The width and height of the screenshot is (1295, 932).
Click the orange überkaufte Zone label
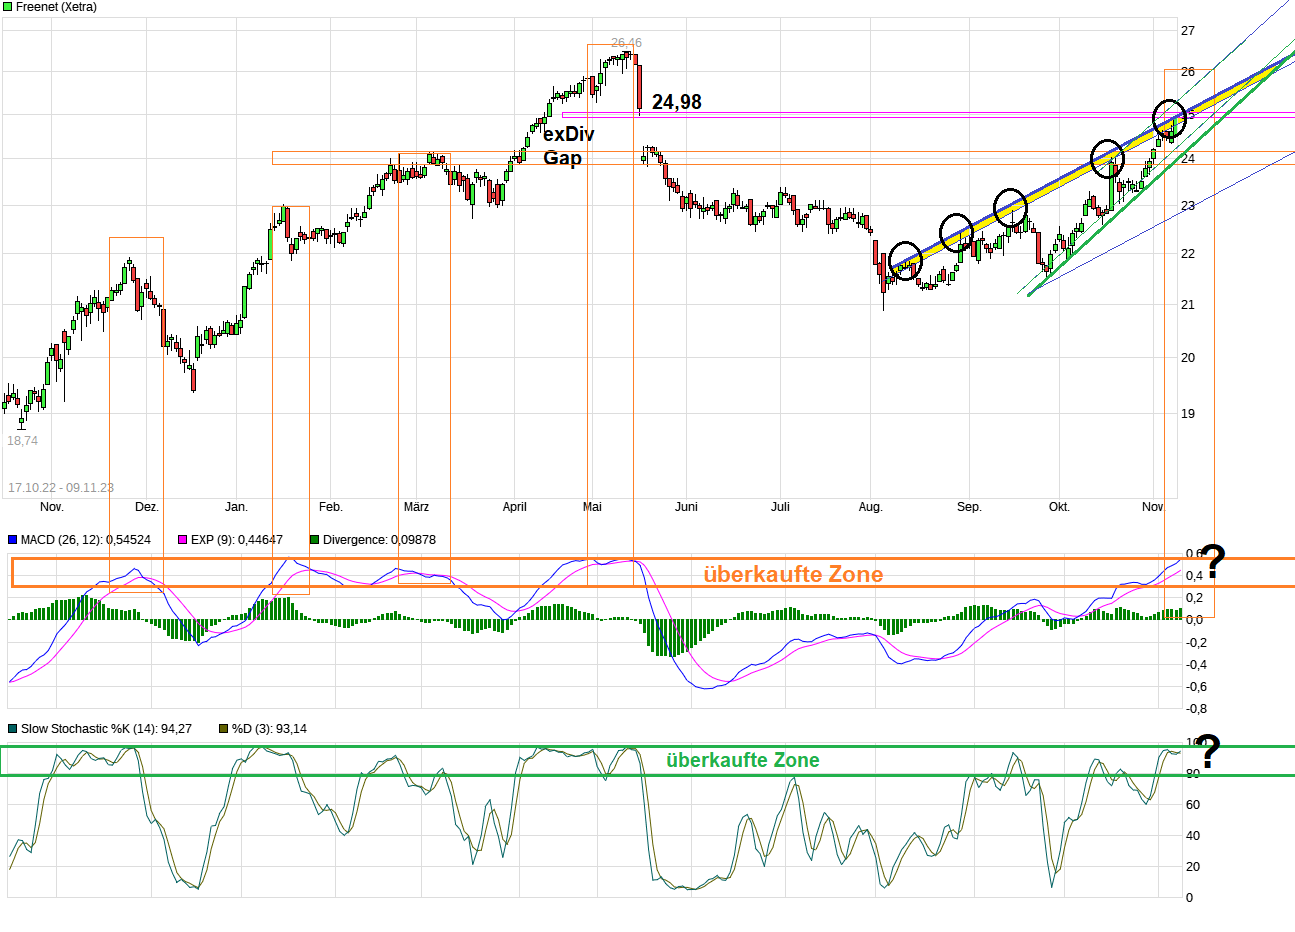click(793, 574)
